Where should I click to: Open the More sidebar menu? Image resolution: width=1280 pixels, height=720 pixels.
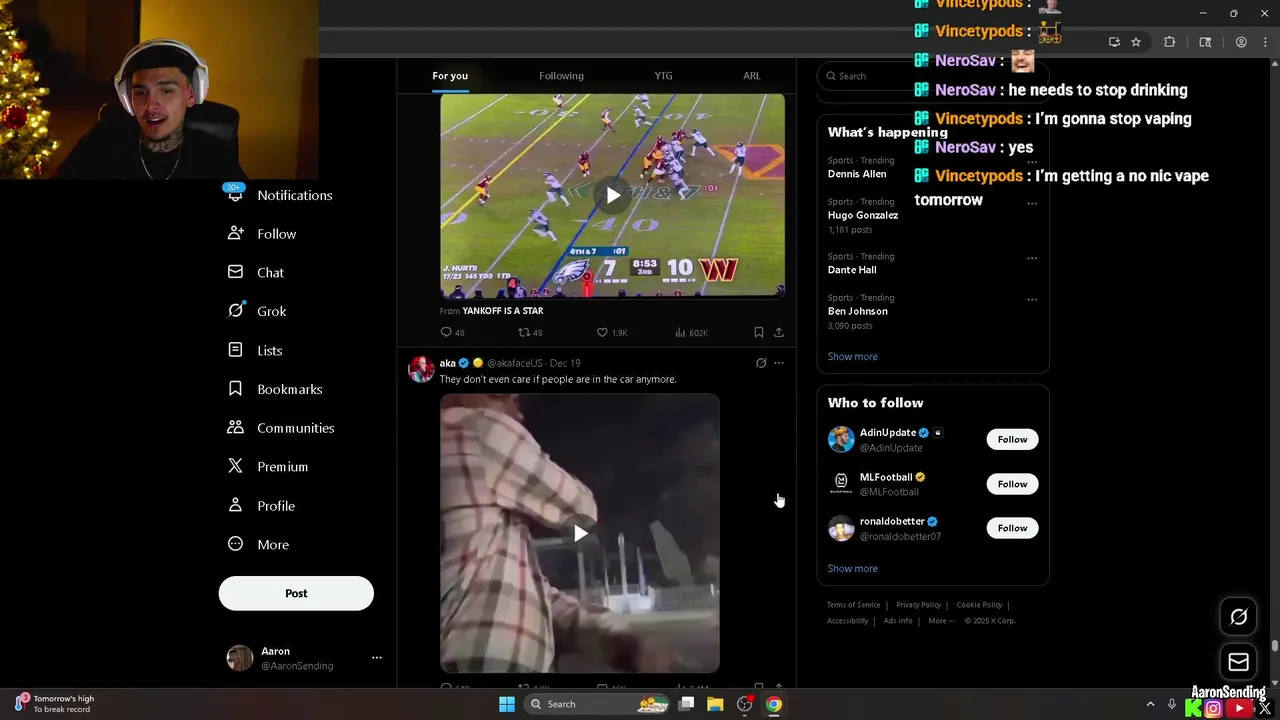(258, 545)
